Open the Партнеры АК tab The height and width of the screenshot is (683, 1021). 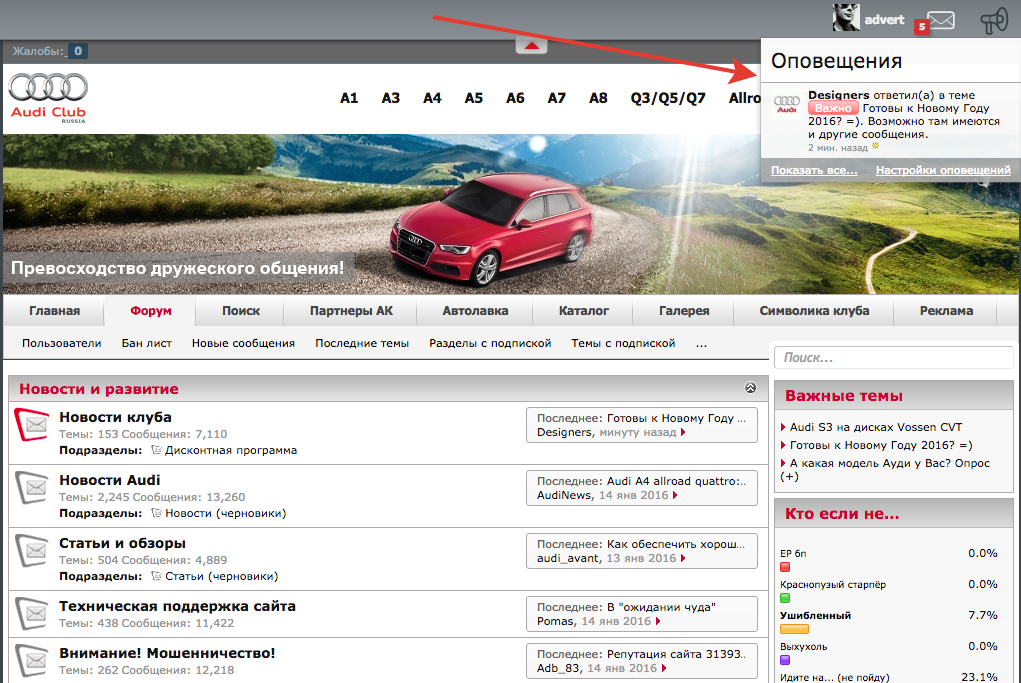pos(351,311)
